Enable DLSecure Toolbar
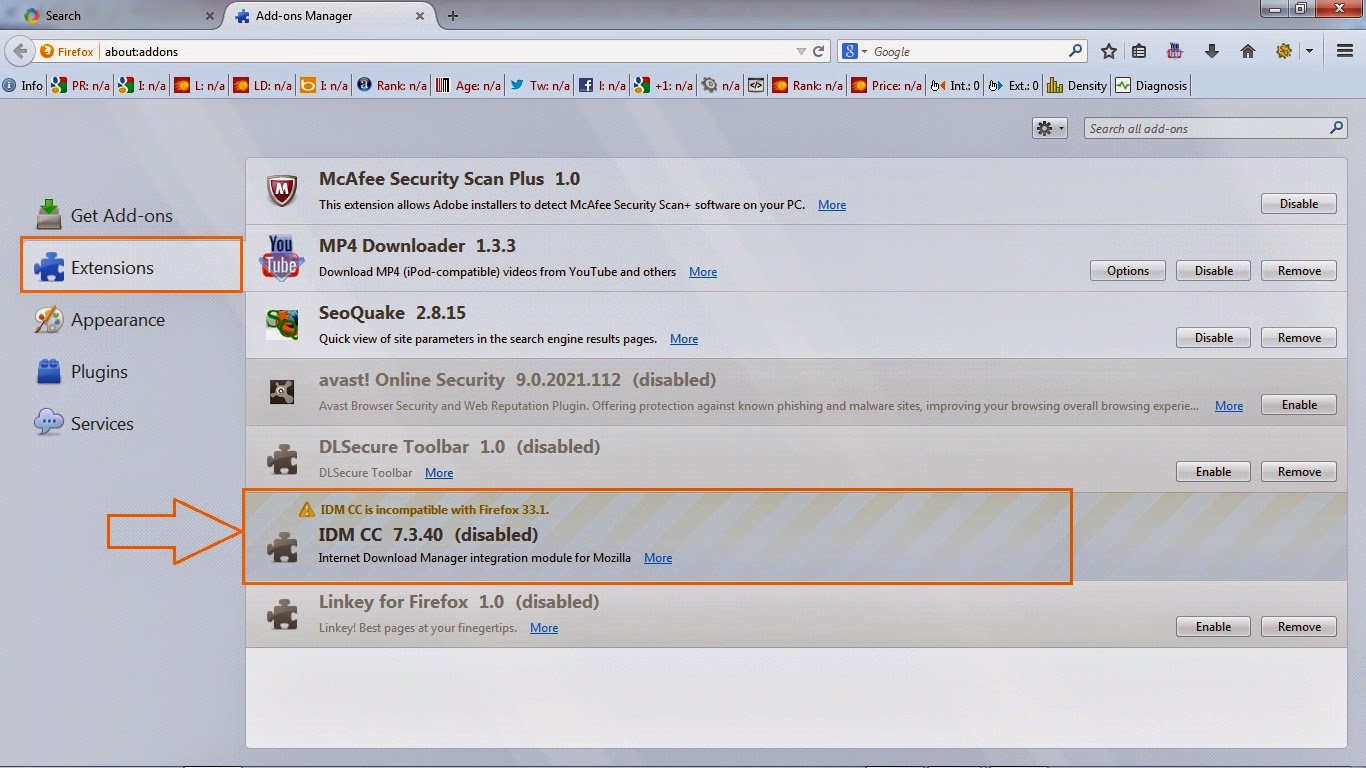Viewport: 1366px width, 768px height. (1214, 472)
